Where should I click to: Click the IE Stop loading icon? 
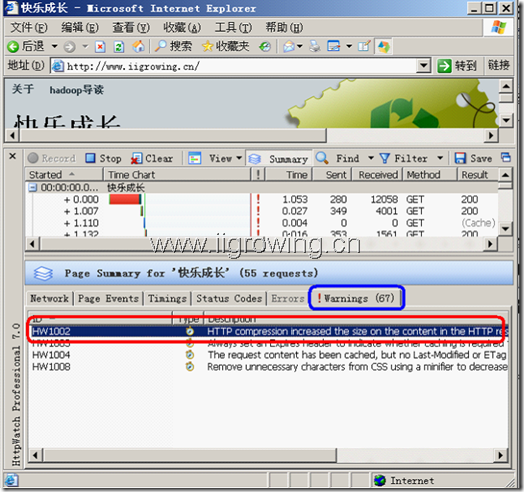100,46
